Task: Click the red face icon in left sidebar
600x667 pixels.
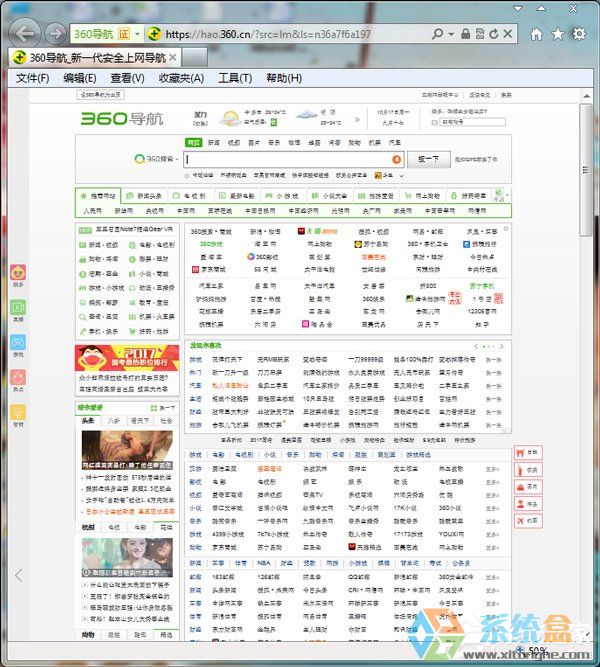Action: pyautogui.click(x=18, y=272)
